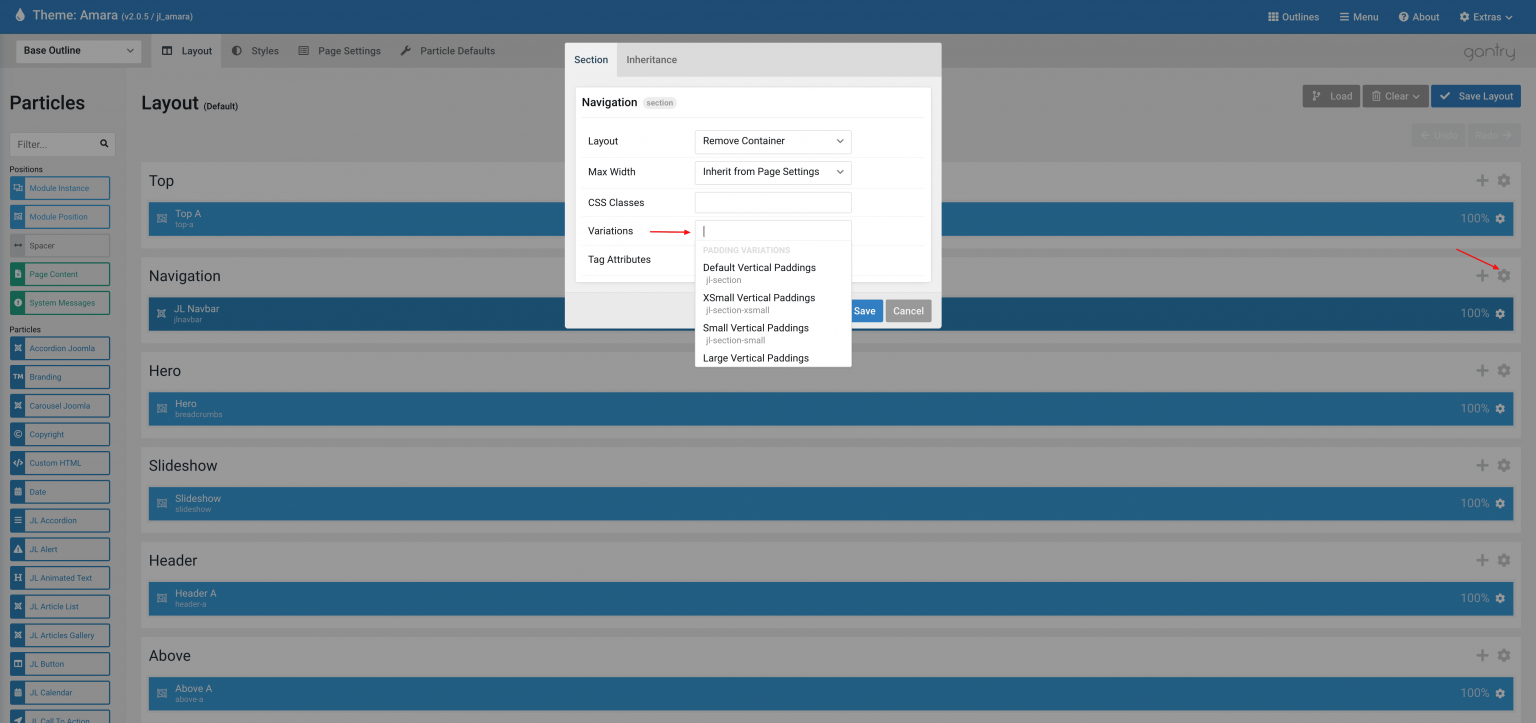Open settings for the Above A particle
Viewport: 1536px width, 723px height.
pyautogui.click(x=1500, y=692)
